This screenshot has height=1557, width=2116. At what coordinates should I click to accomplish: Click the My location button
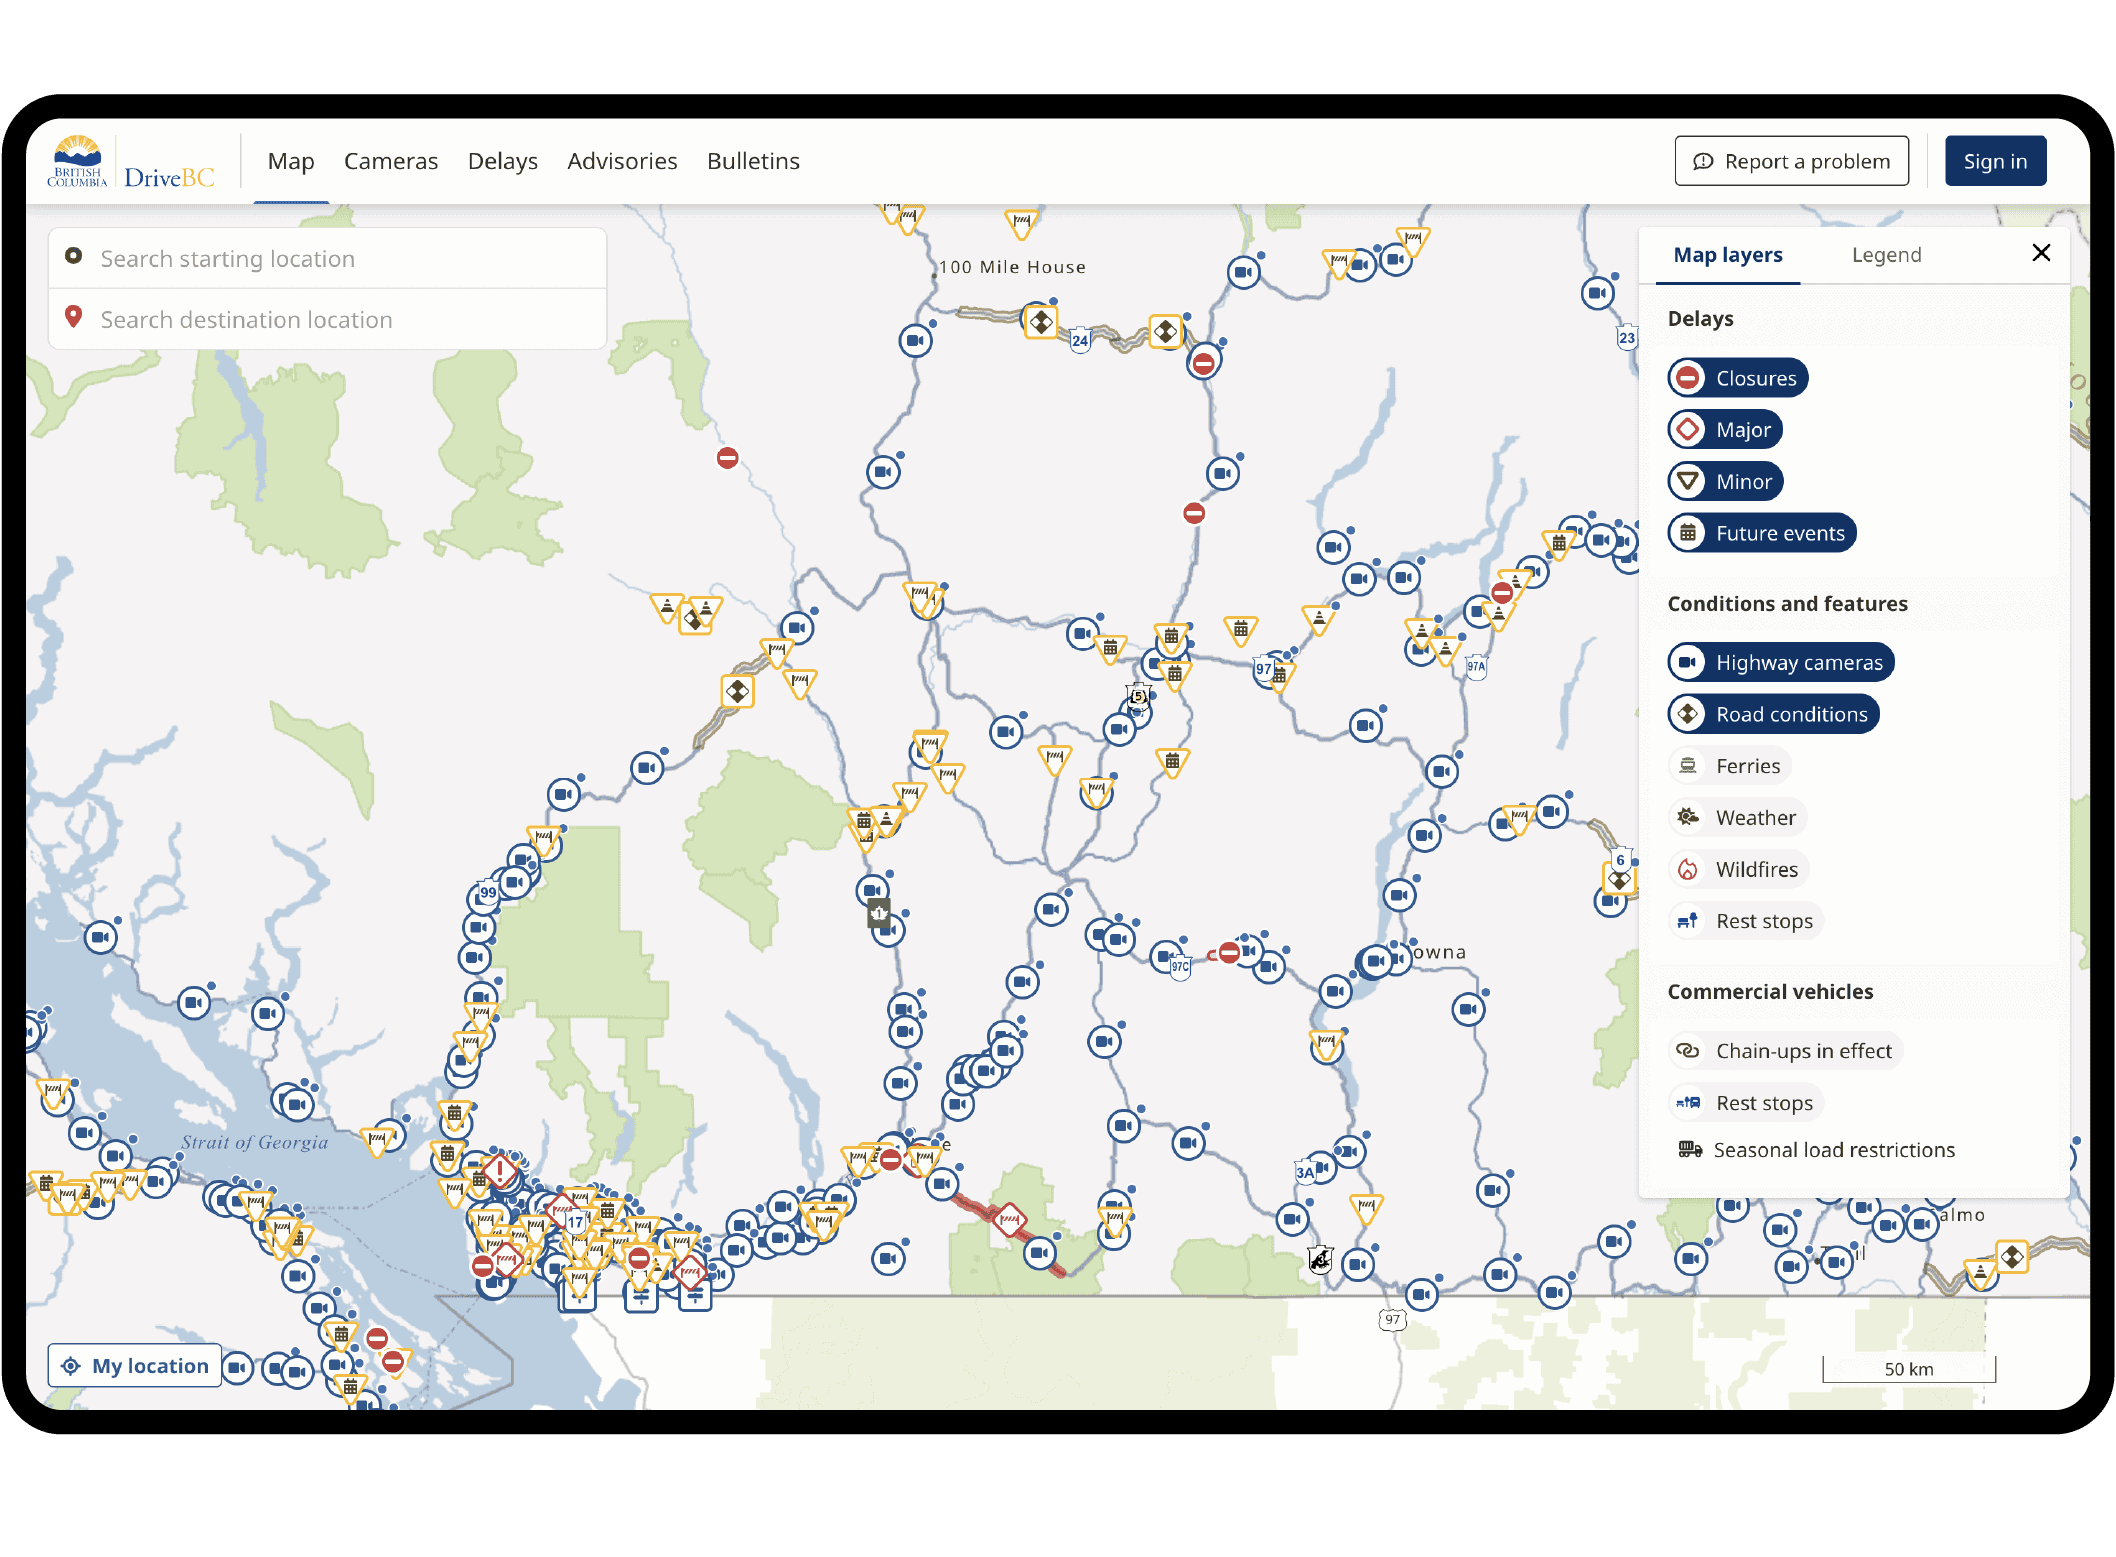point(135,1366)
